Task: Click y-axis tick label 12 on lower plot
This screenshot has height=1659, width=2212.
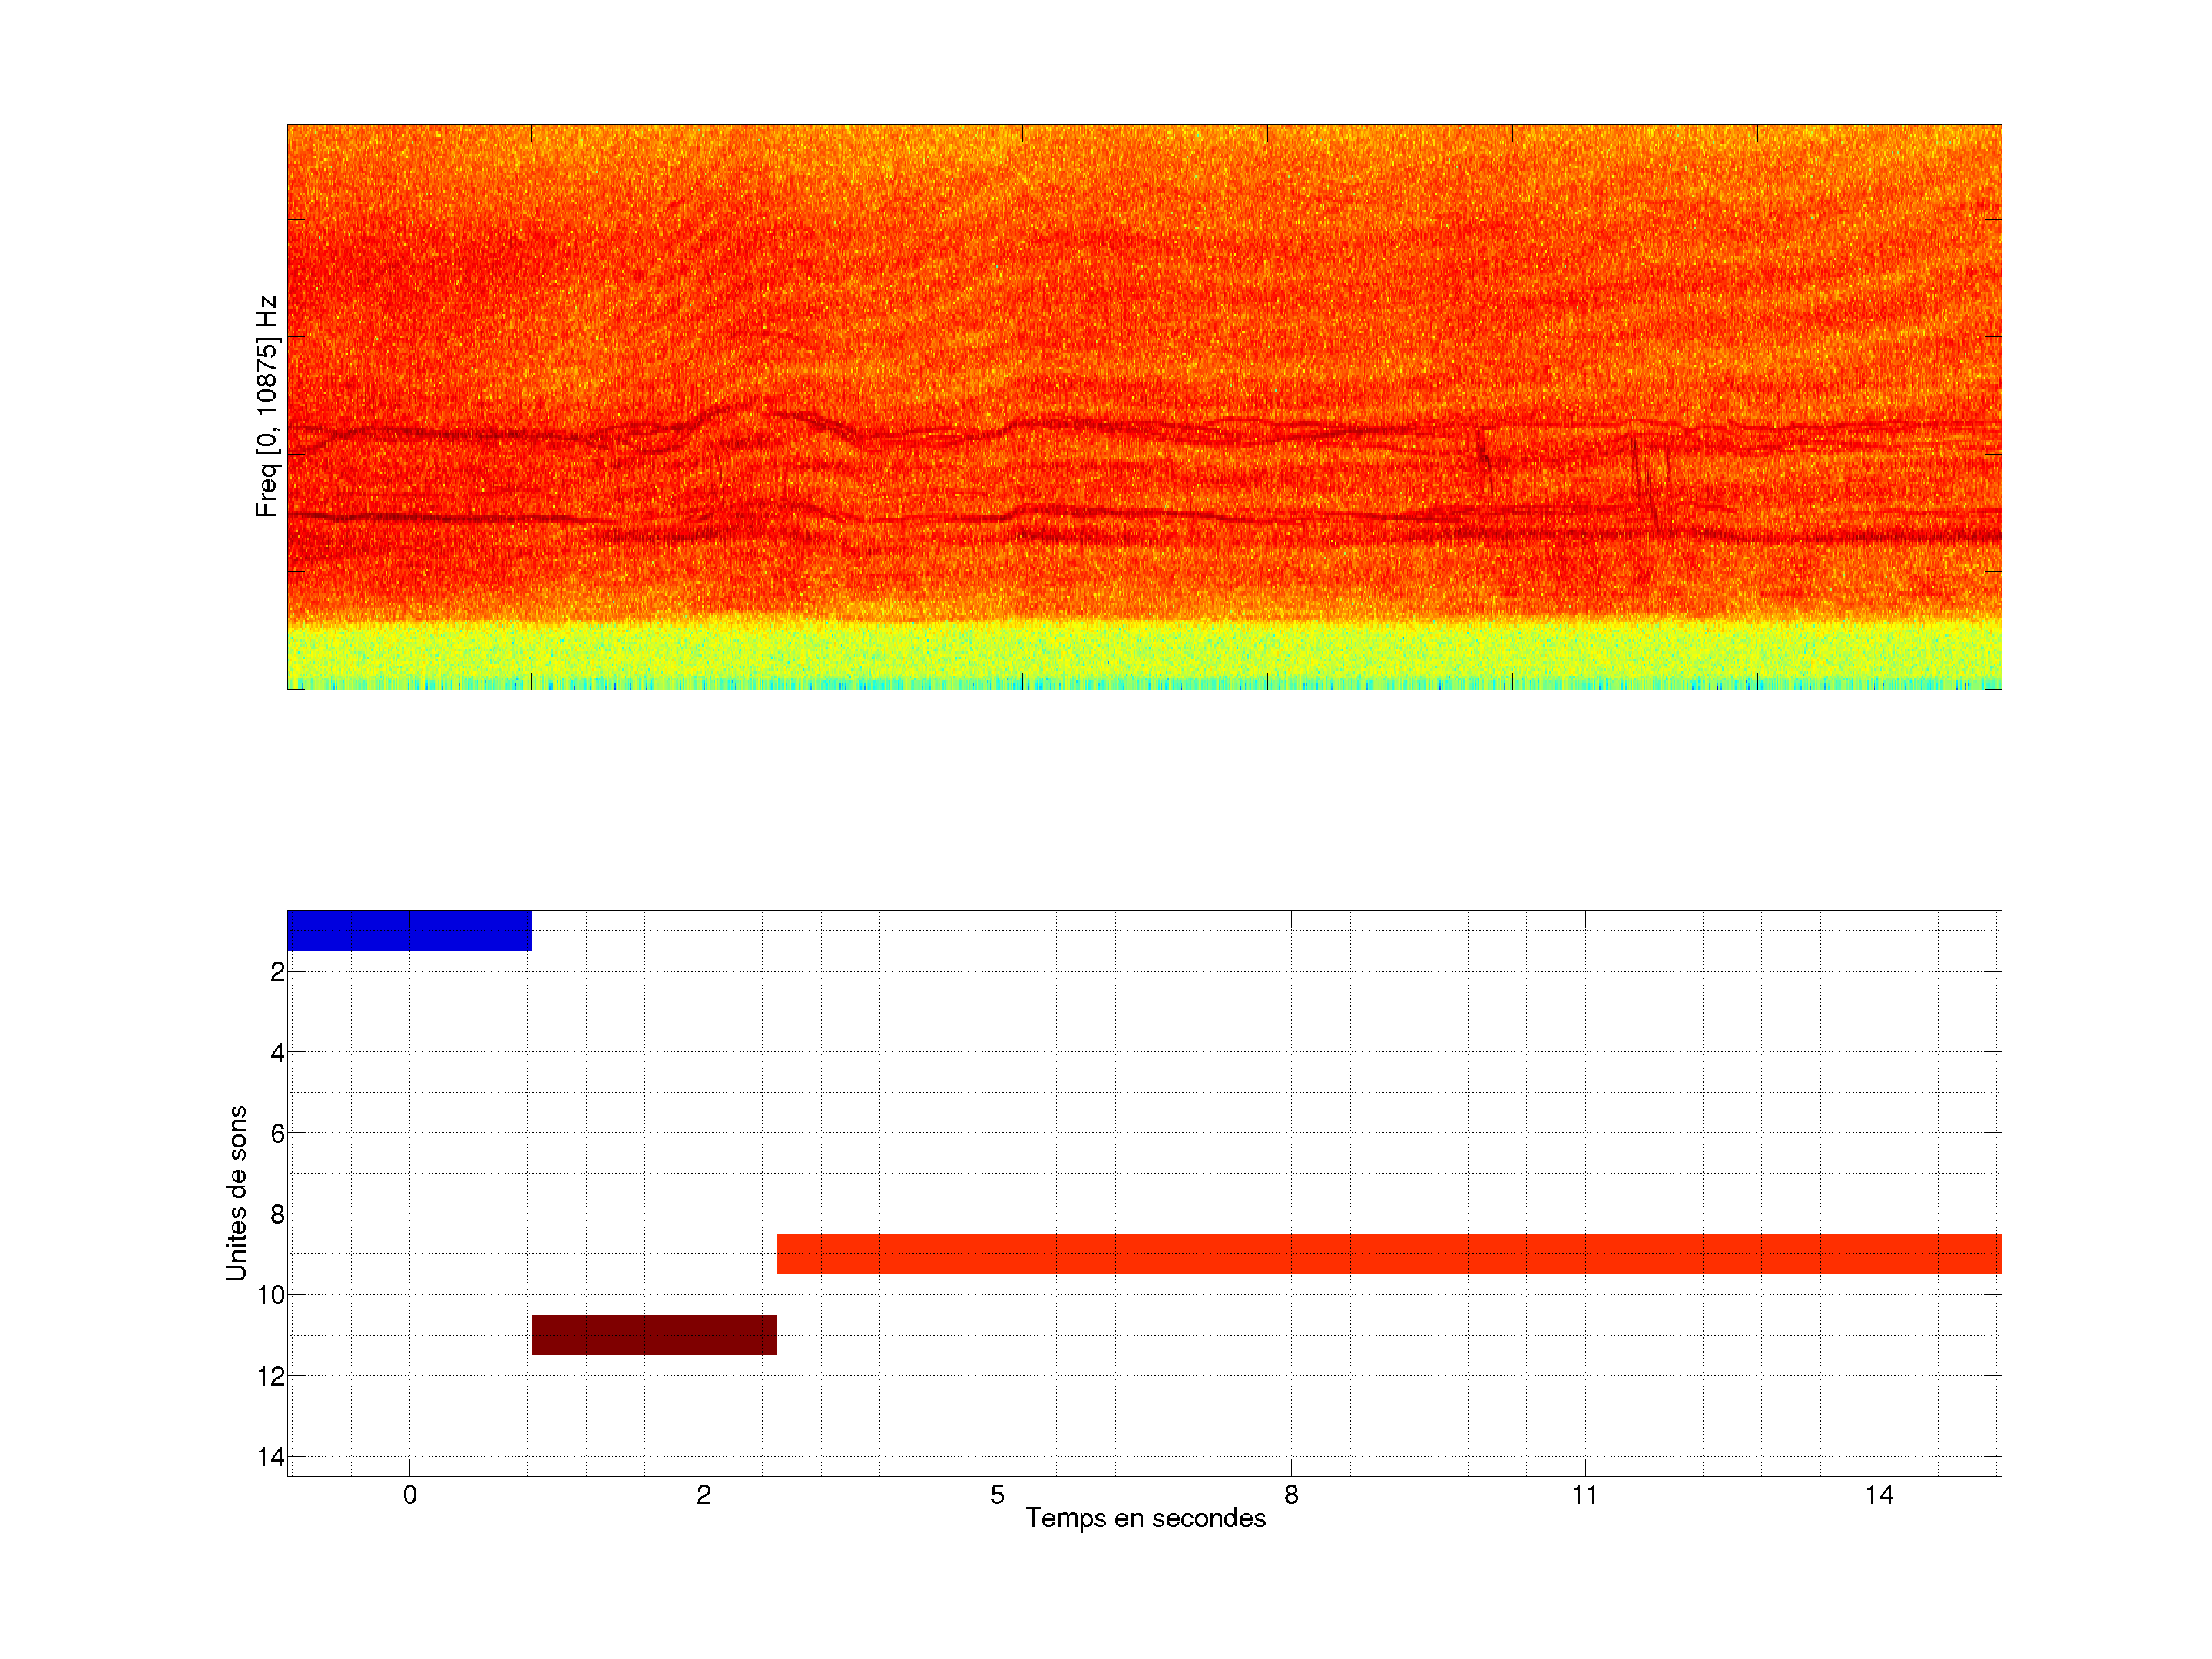Action: pyautogui.click(x=271, y=1377)
